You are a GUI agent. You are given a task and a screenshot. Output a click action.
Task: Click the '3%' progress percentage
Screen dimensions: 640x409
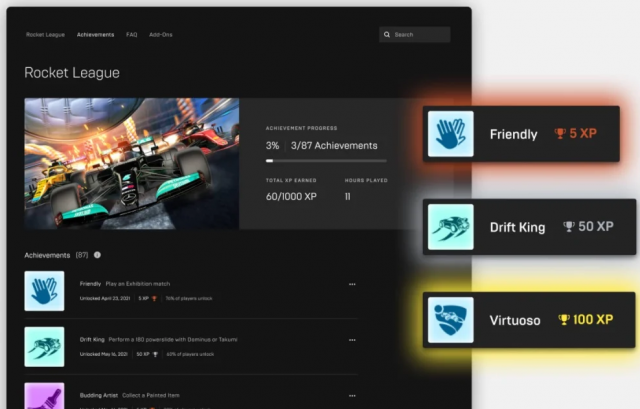tap(272, 146)
